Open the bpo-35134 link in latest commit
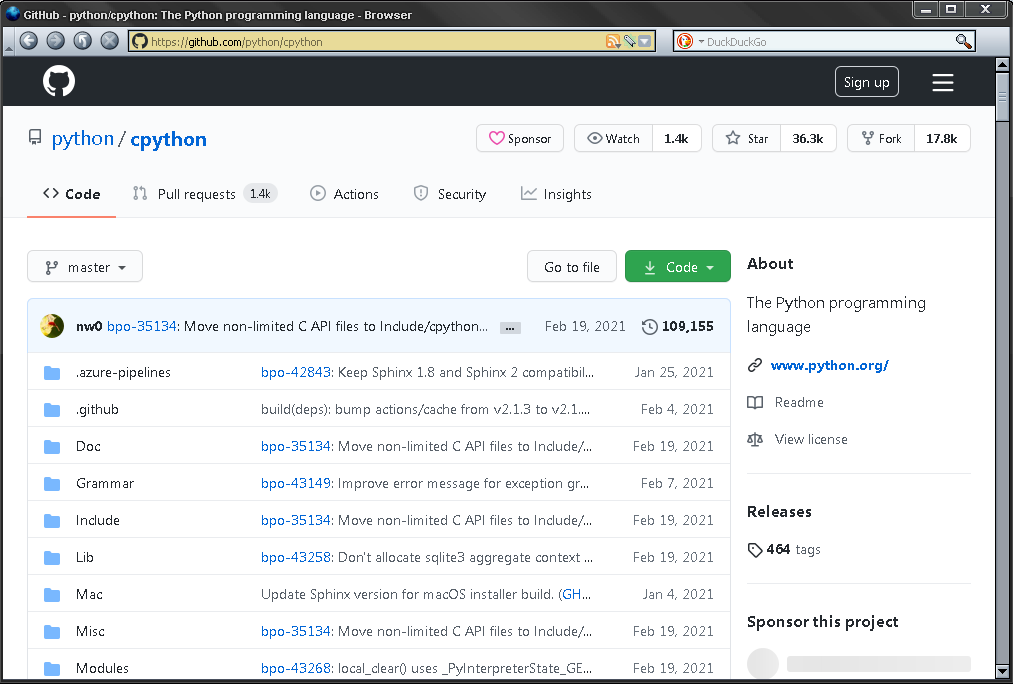Image resolution: width=1013 pixels, height=684 pixels. click(141, 326)
